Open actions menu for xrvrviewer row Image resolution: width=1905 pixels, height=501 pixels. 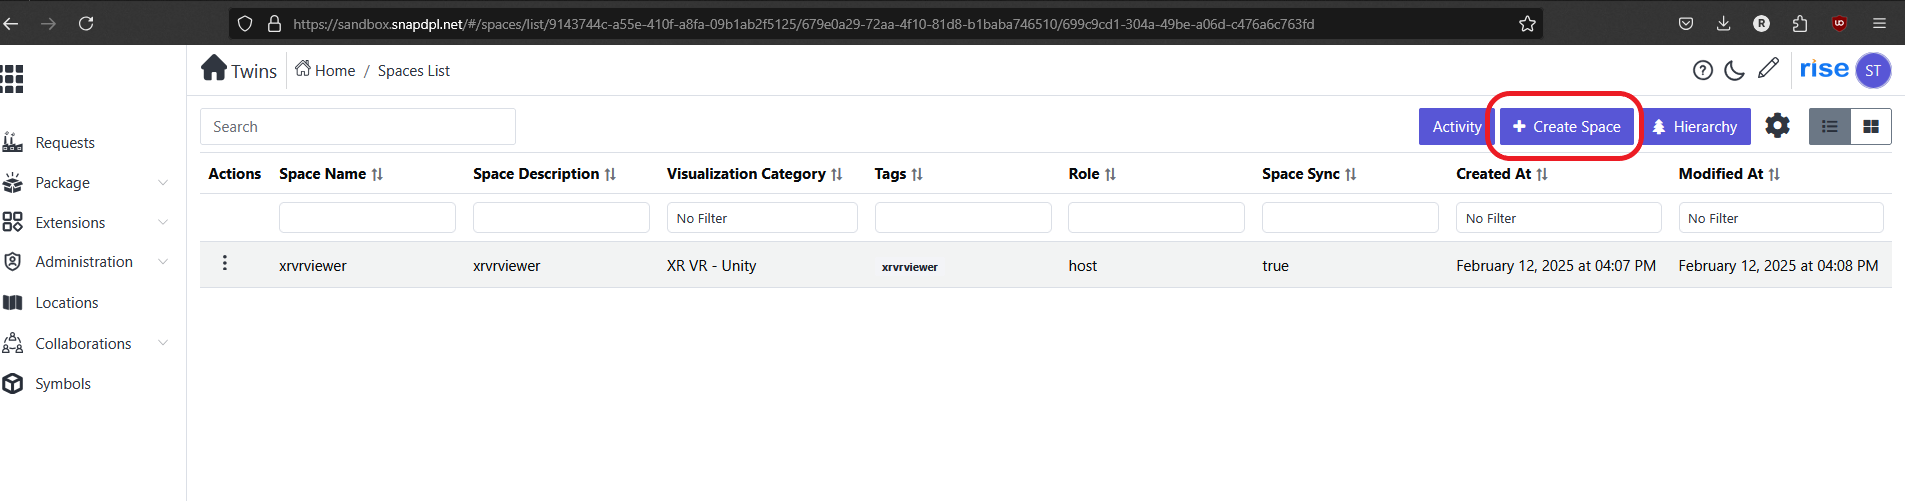coord(225,263)
